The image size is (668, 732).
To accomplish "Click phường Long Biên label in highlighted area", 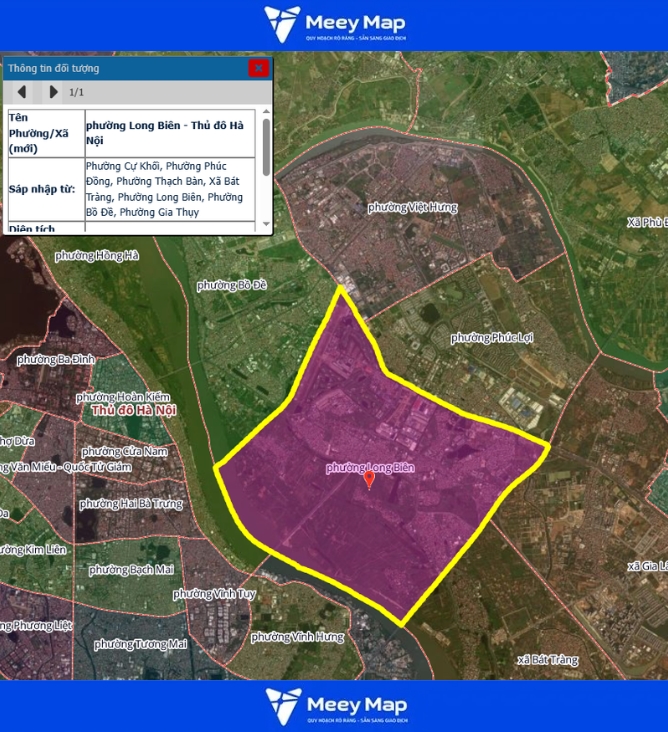I will pos(369,467).
